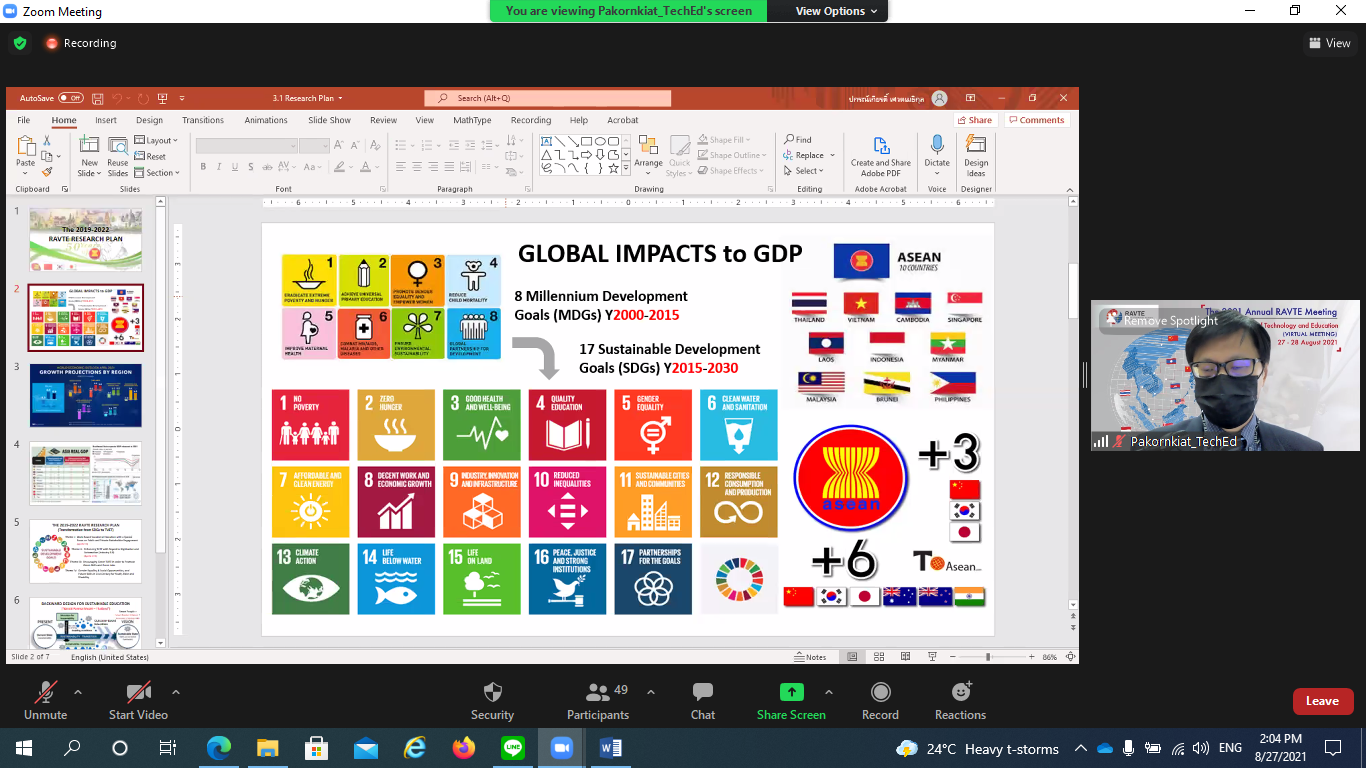Click the PowerPoint account profile avatar

click(x=939, y=98)
